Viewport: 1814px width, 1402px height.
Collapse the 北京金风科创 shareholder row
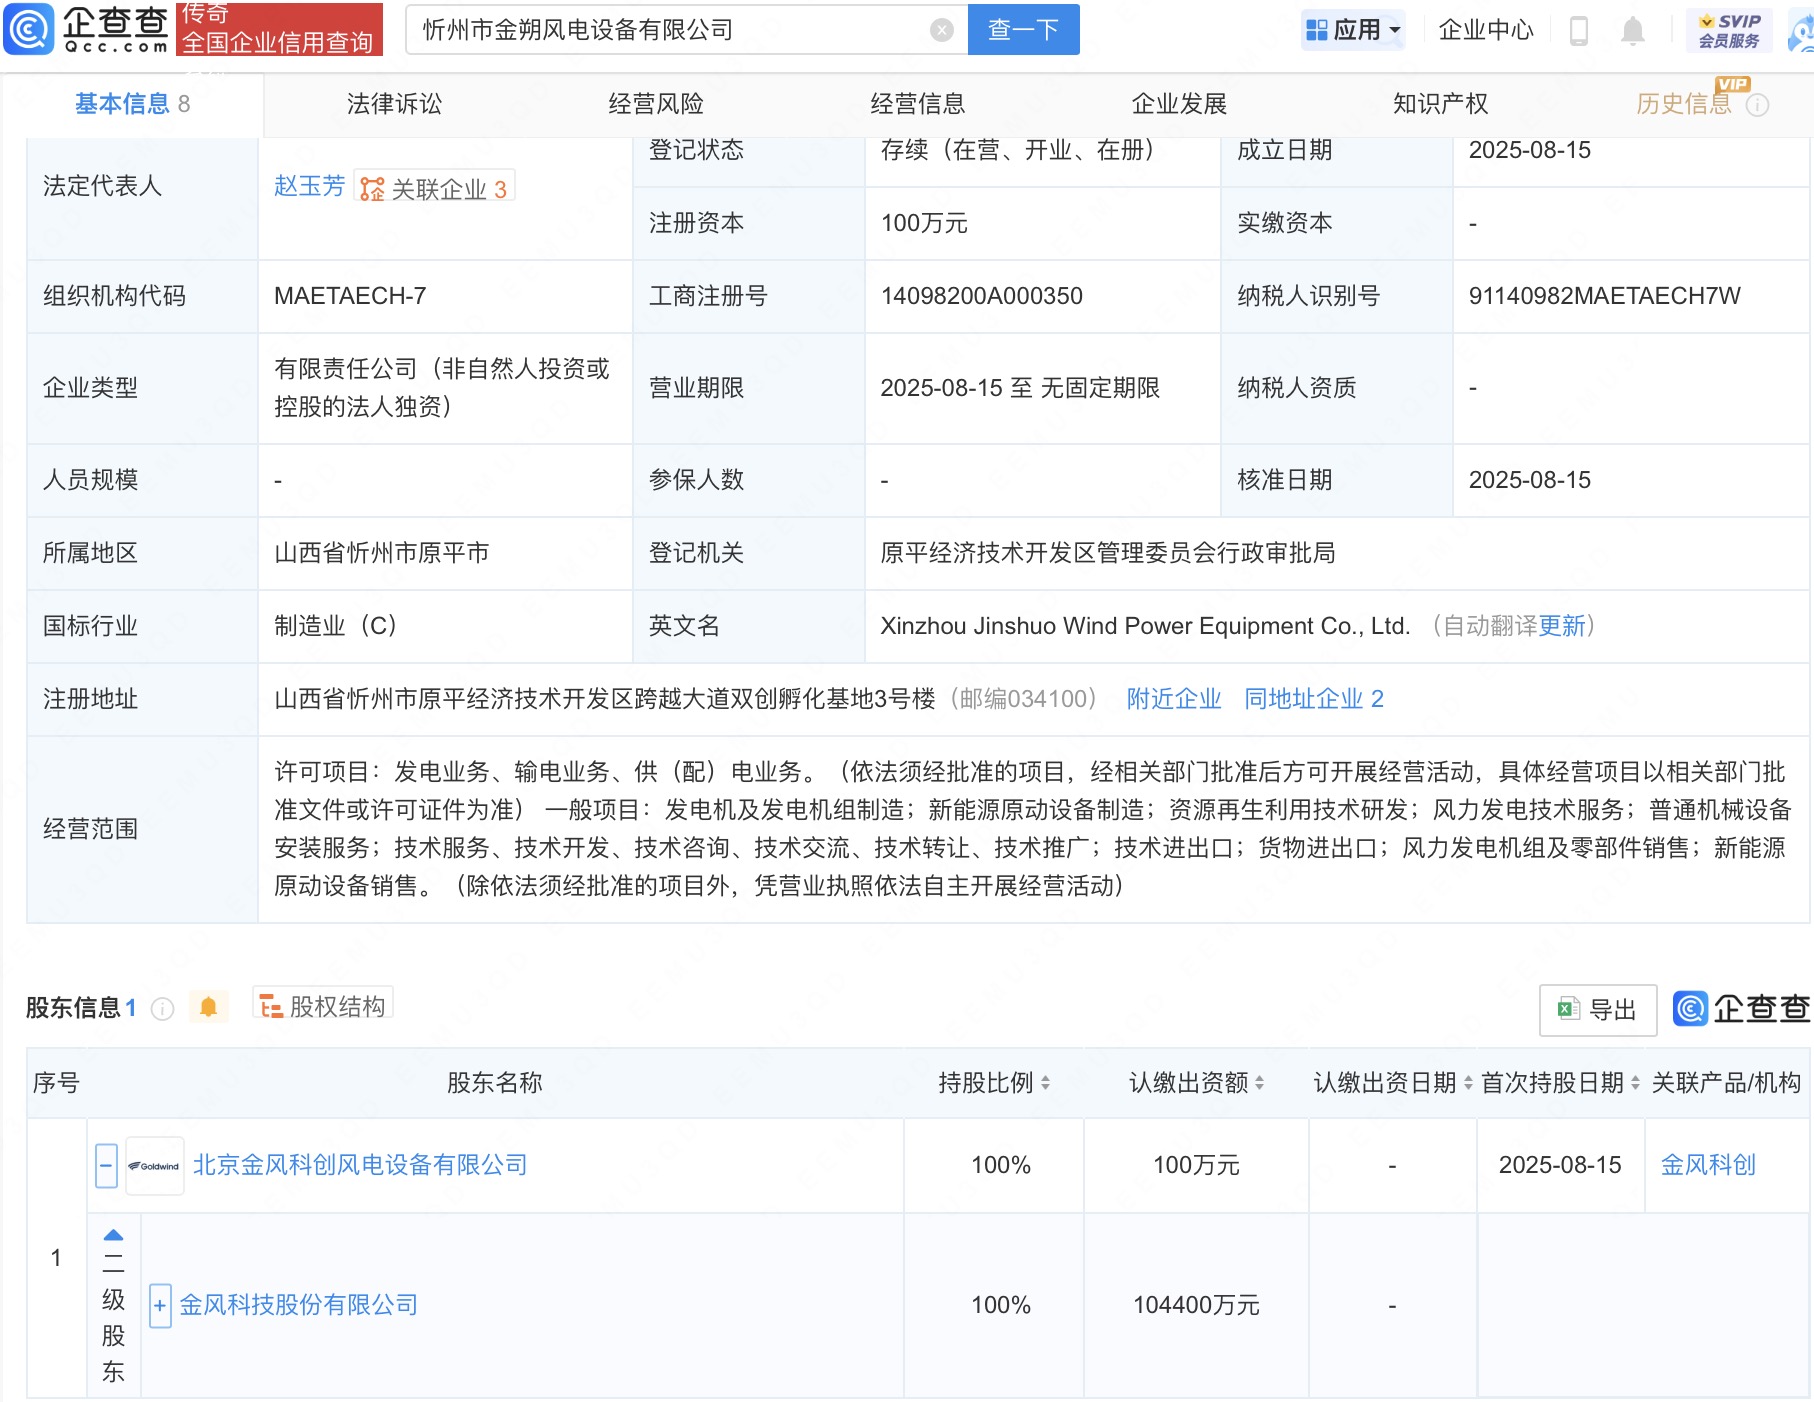click(106, 1166)
